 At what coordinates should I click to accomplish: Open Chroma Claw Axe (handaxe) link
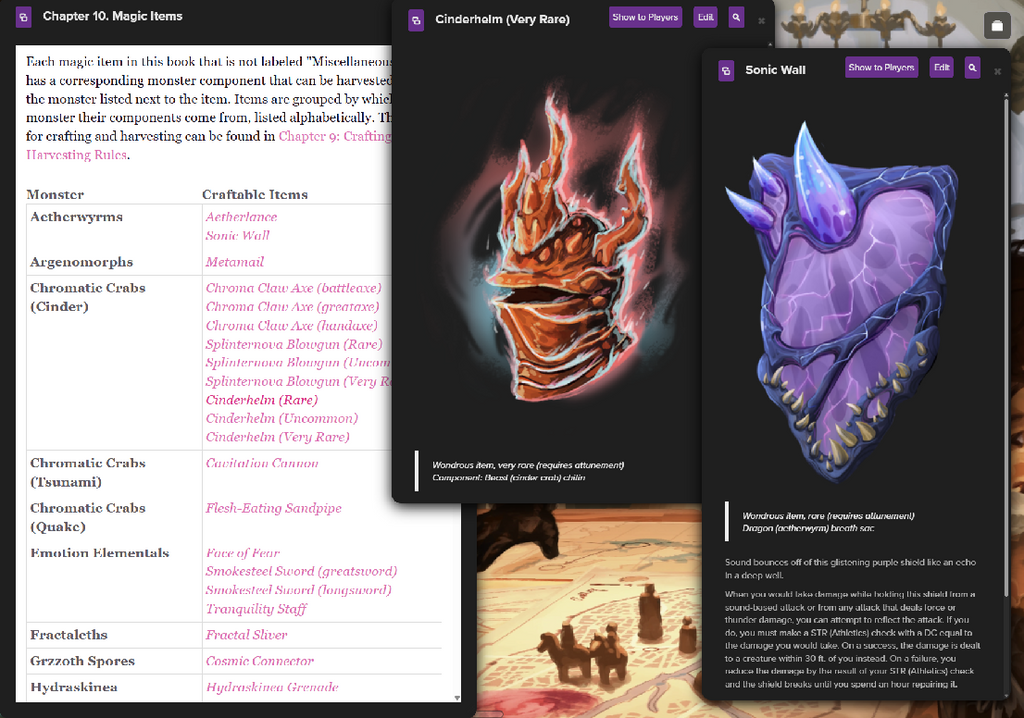(x=291, y=325)
